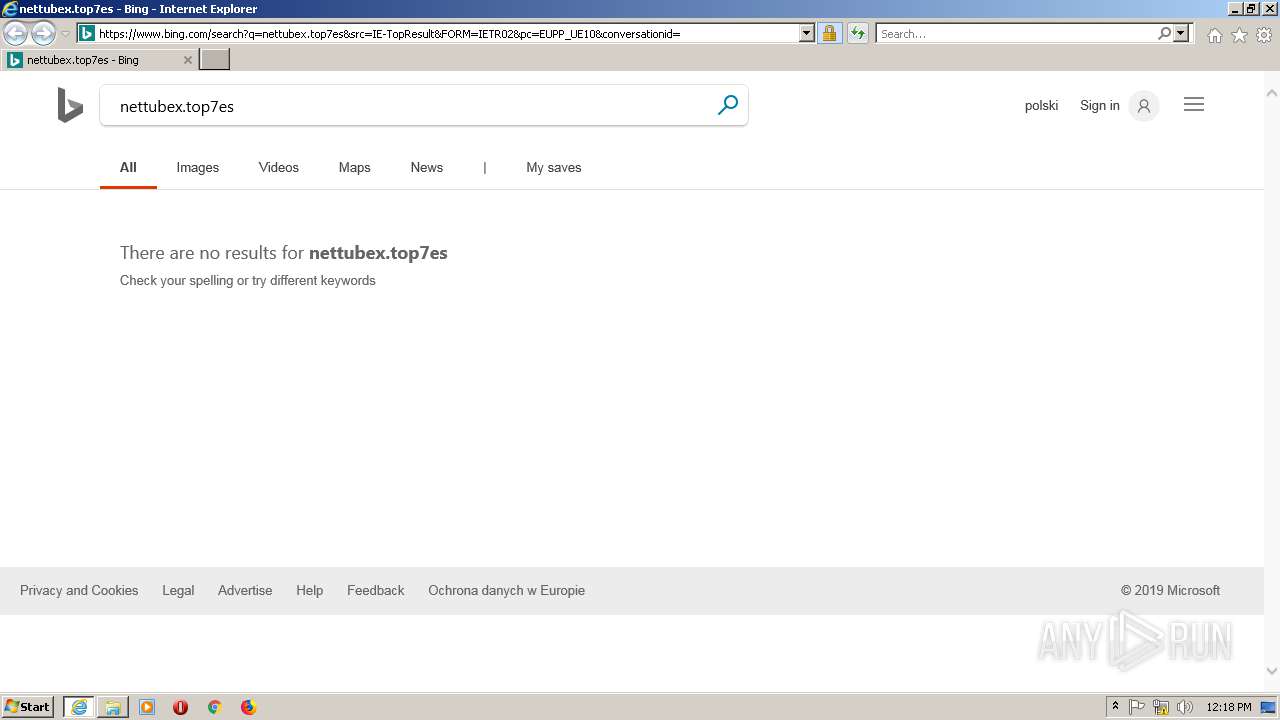This screenshot has width=1280, height=720.
Task: Click the IE search box
Action: [x=1017, y=34]
